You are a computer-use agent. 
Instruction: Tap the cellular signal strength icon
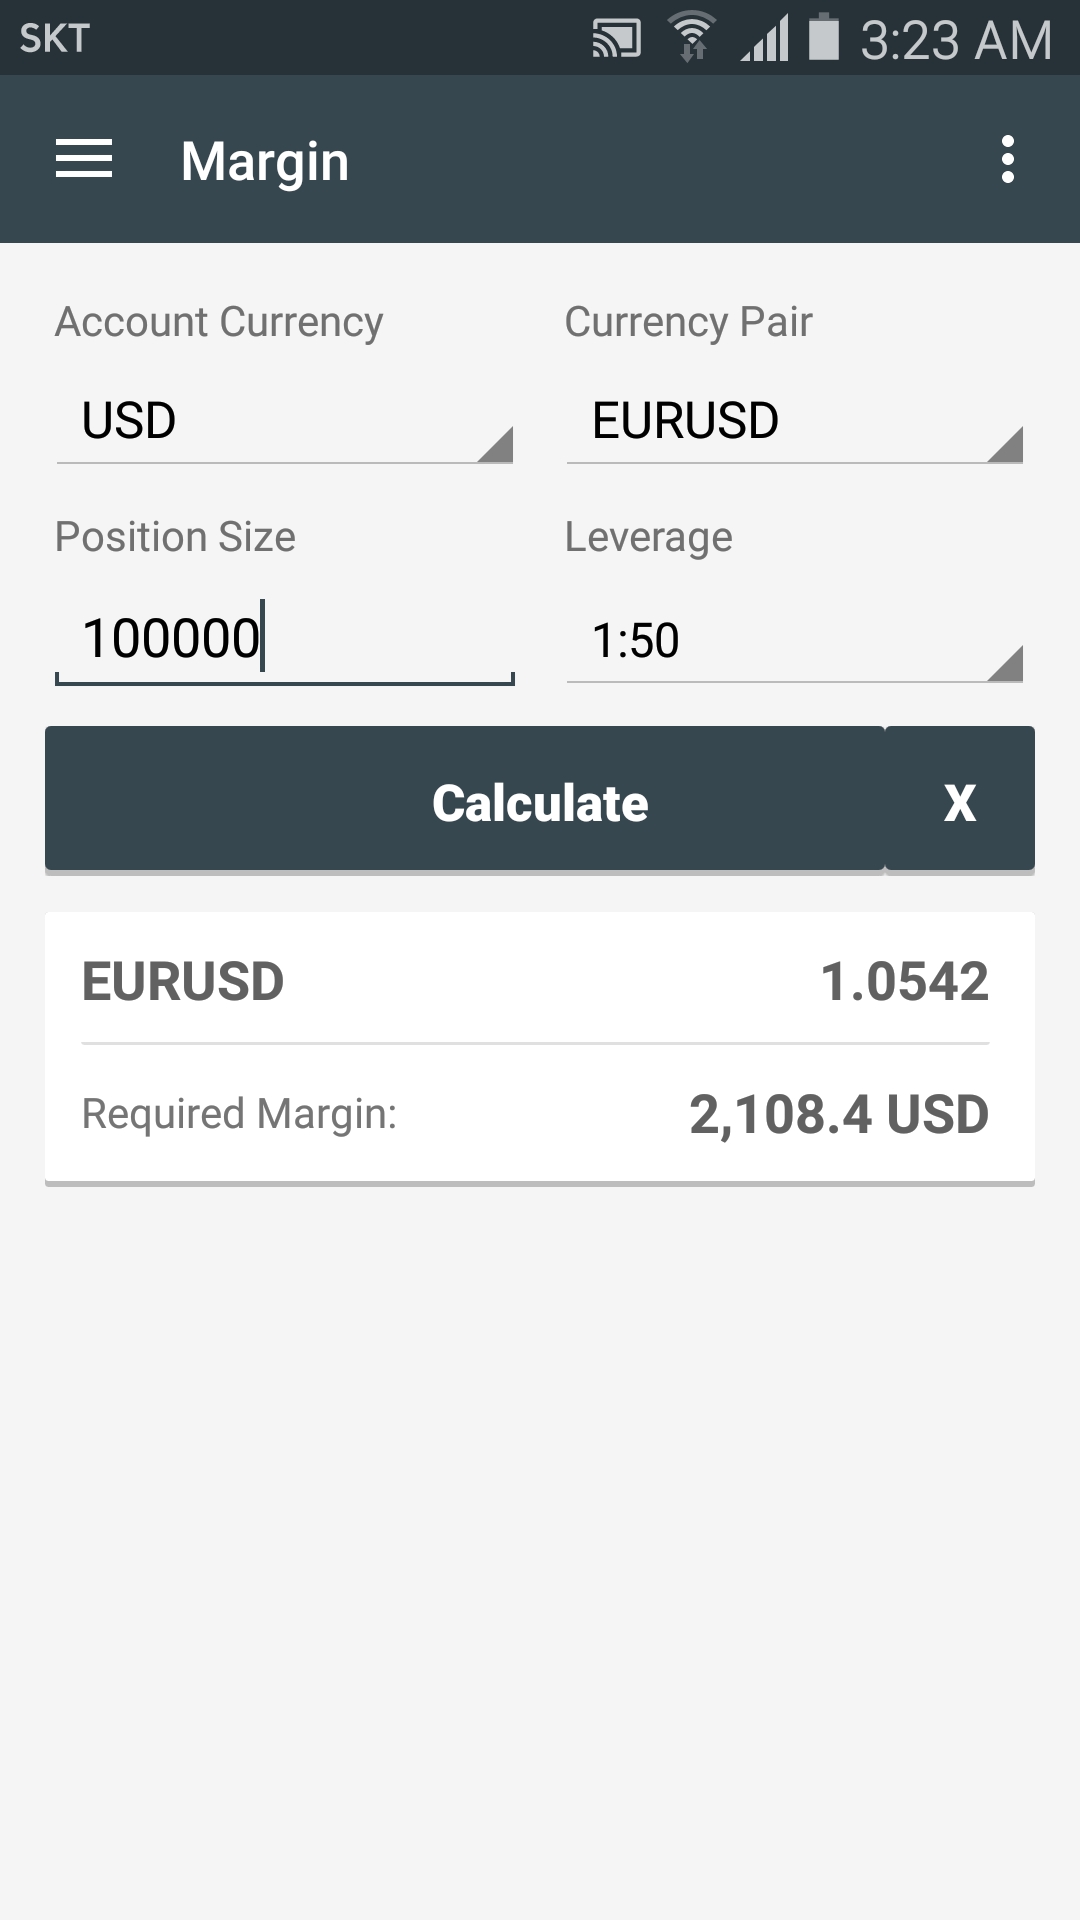tap(765, 40)
